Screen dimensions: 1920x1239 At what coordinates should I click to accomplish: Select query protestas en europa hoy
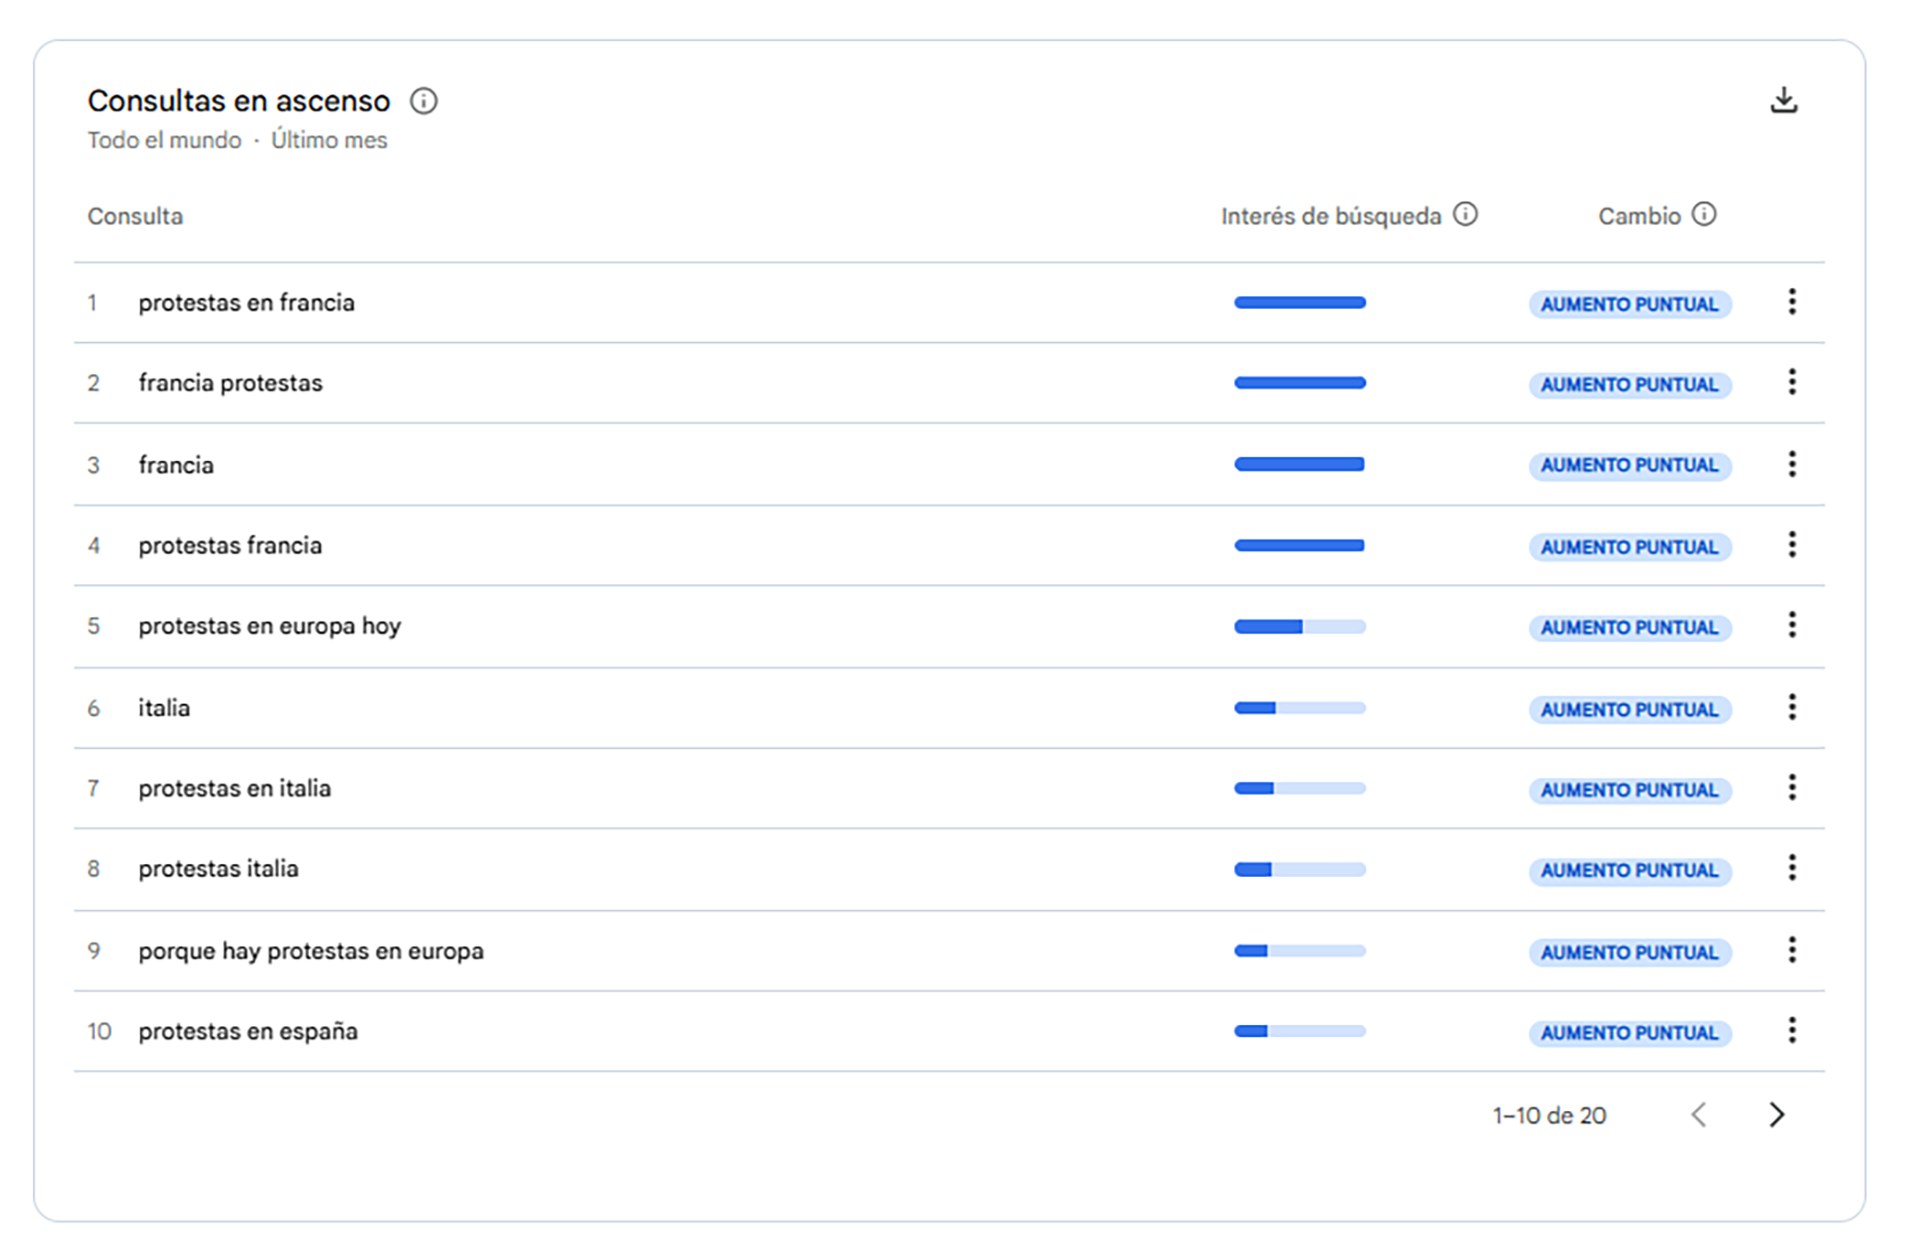point(269,626)
